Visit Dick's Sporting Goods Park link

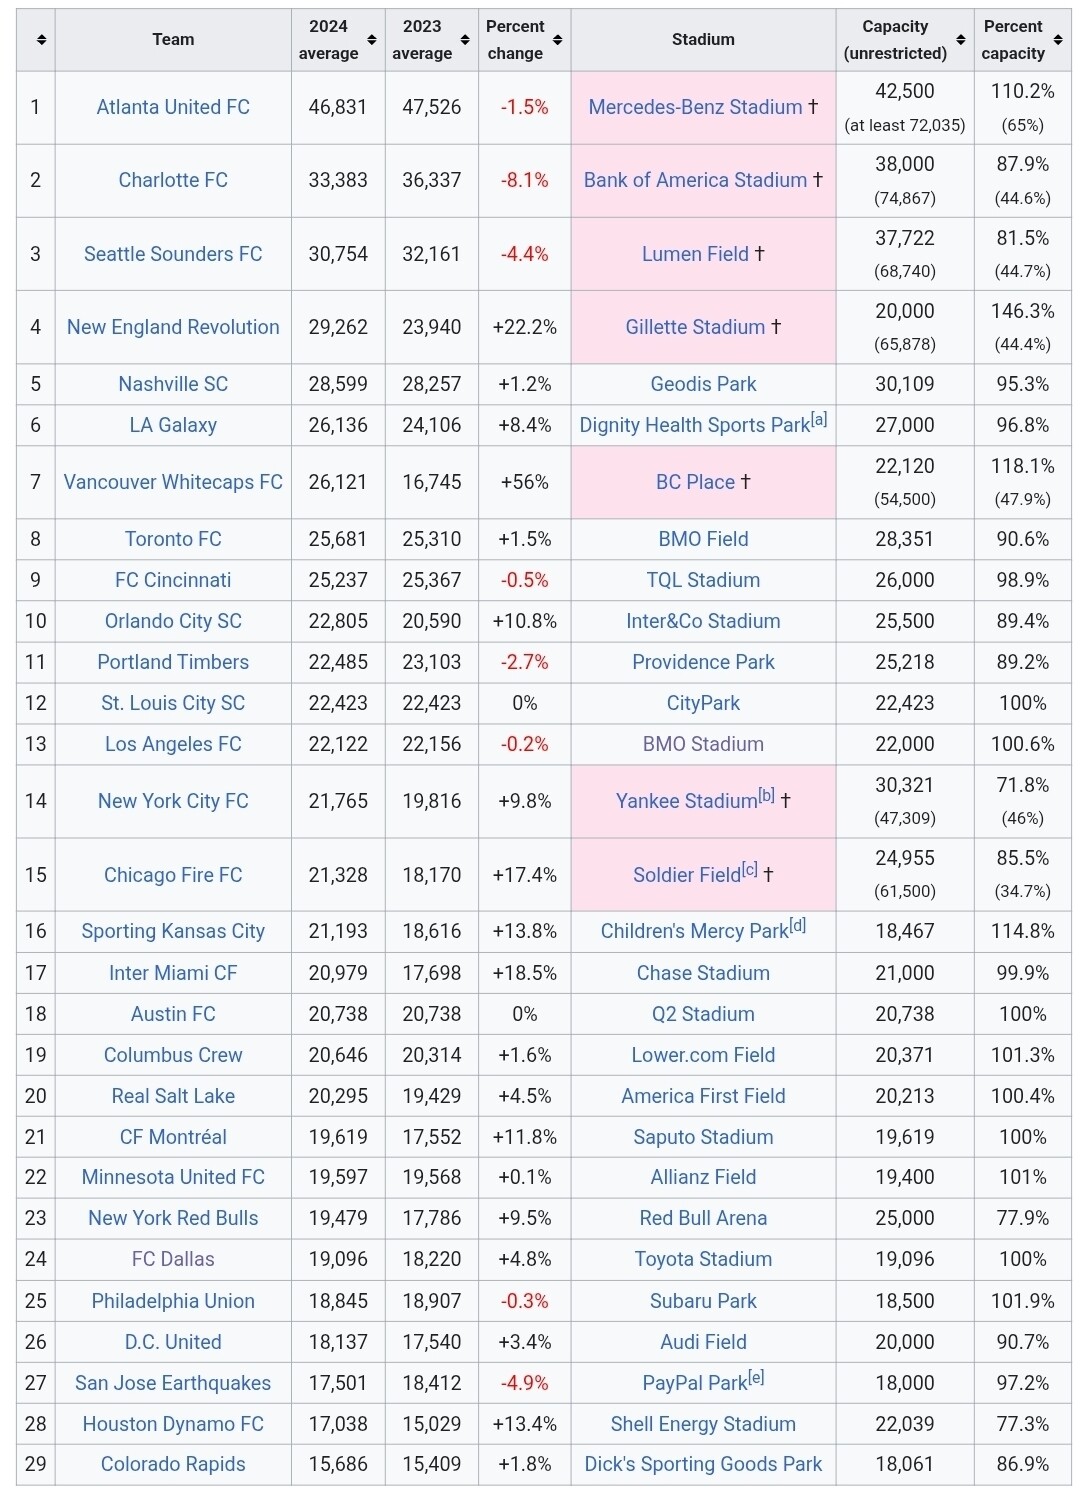point(703,1464)
